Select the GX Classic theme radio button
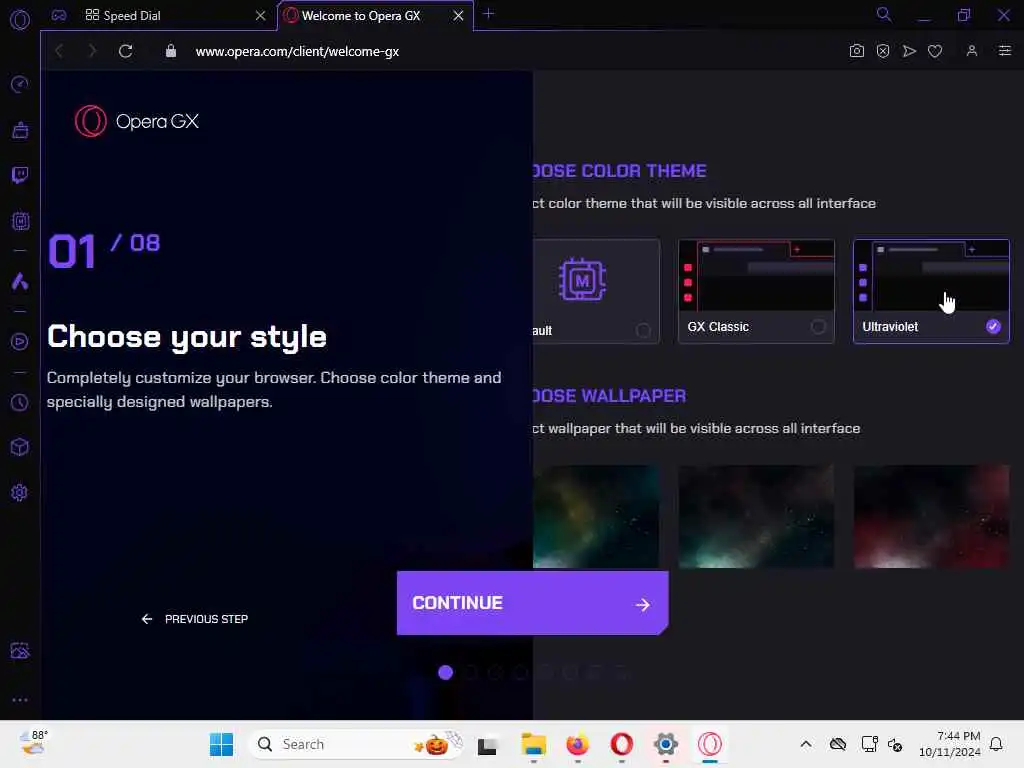The image size is (1024, 768). 818,327
